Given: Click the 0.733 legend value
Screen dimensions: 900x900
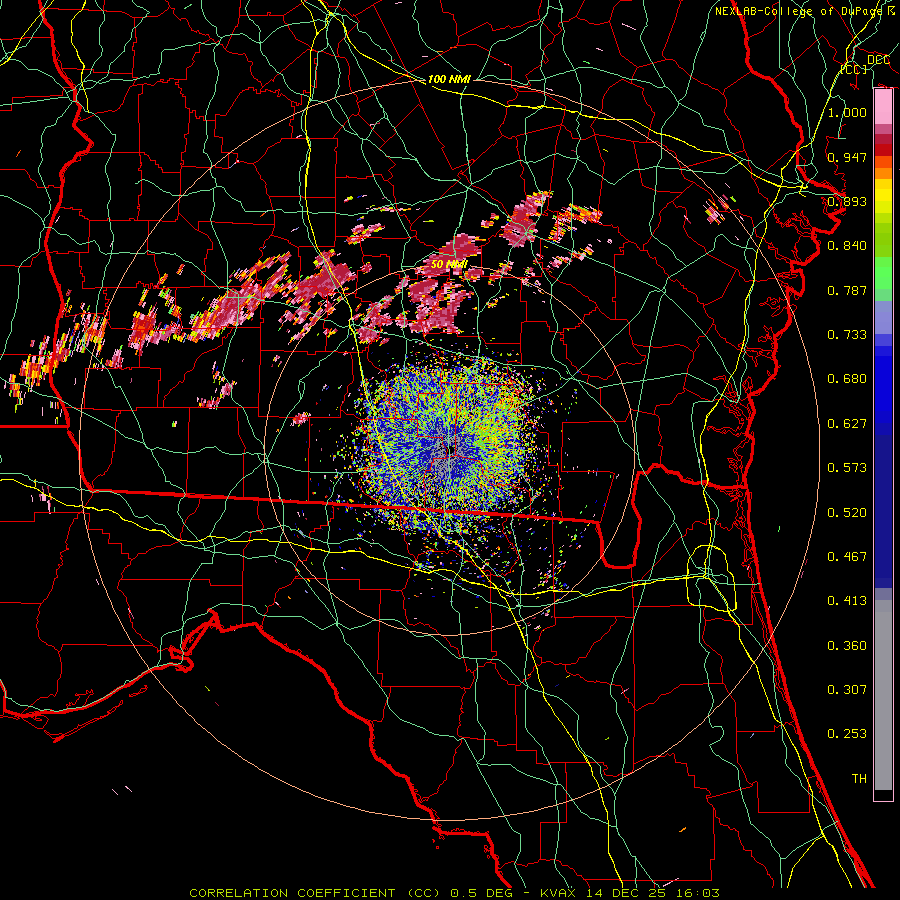Looking at the screenshot, I should (847, 335).
